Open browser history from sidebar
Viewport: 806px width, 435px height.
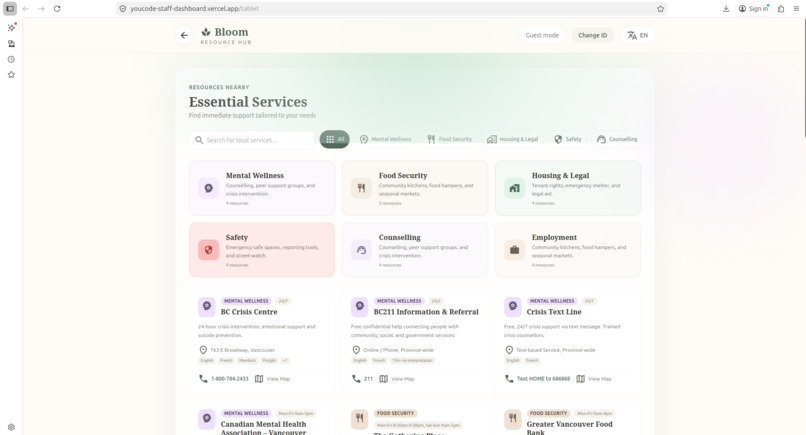(x=11, y=59)
